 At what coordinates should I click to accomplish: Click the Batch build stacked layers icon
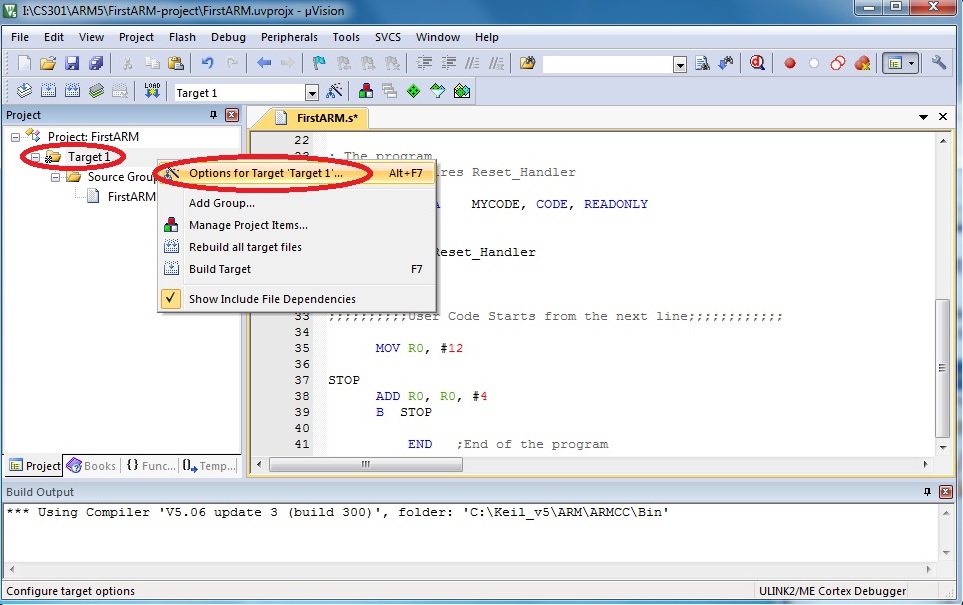(96, 92)
